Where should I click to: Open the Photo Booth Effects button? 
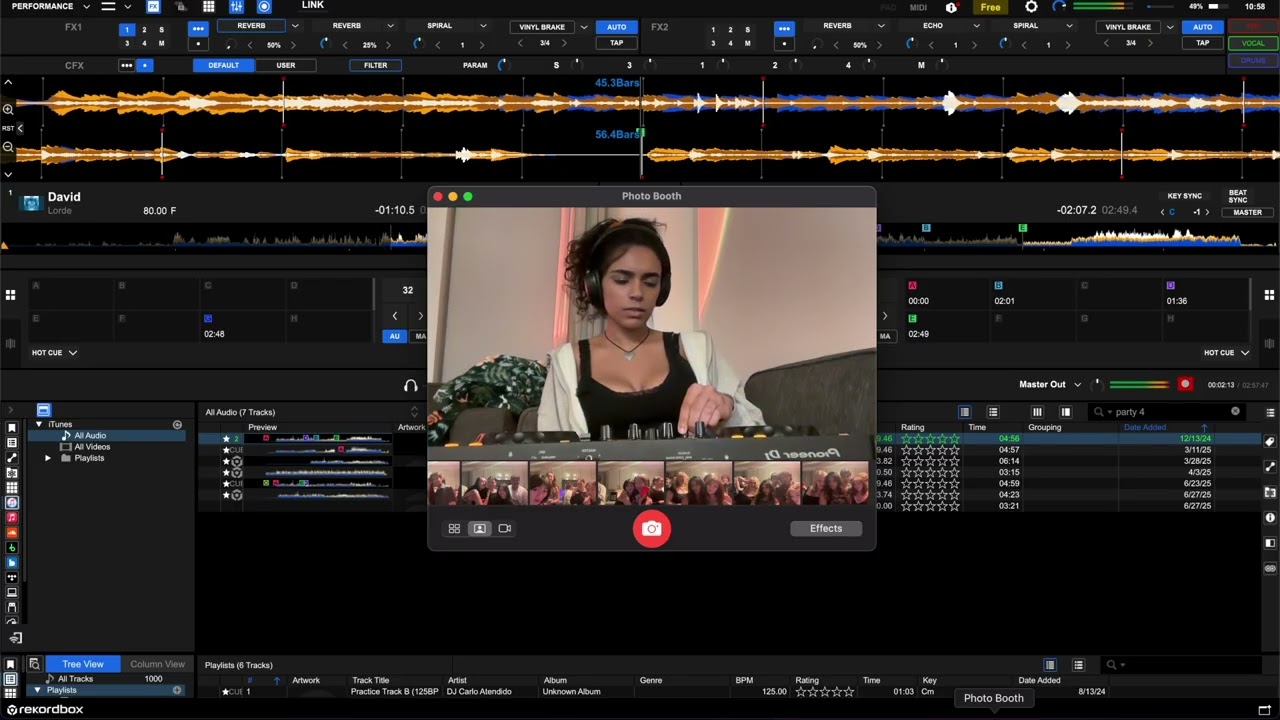click(x=826, y=528)
